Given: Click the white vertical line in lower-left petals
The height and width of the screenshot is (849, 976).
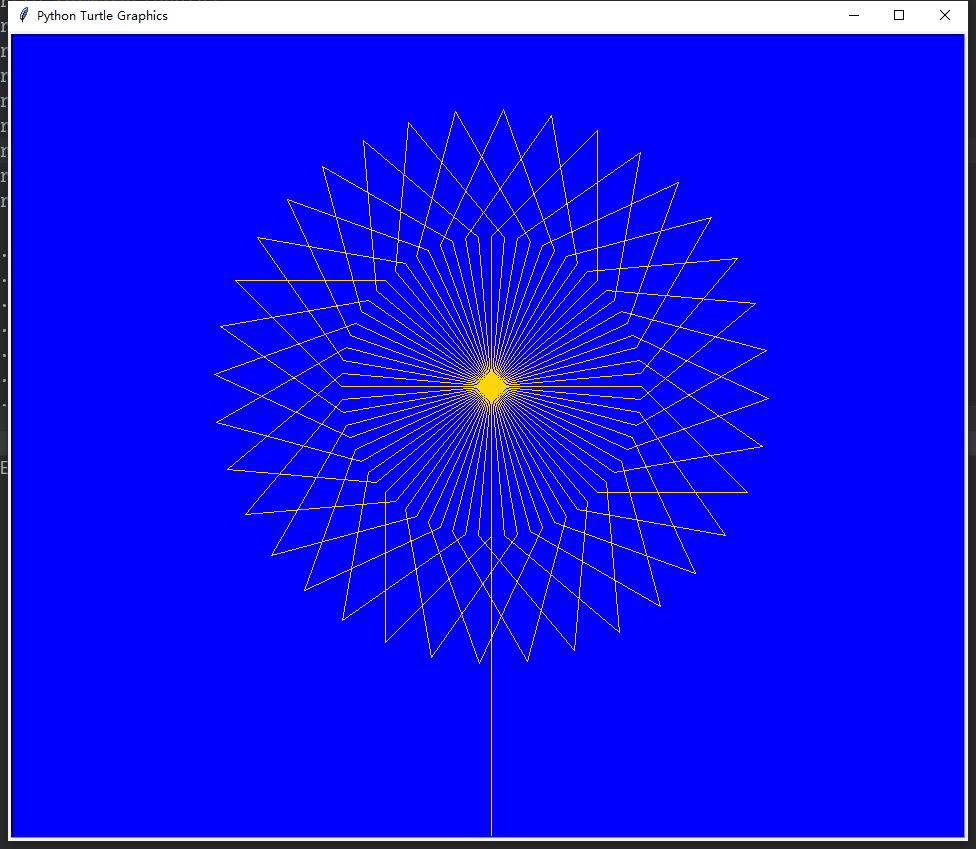Looking at the screenshot, I should [x=385, y=580].
